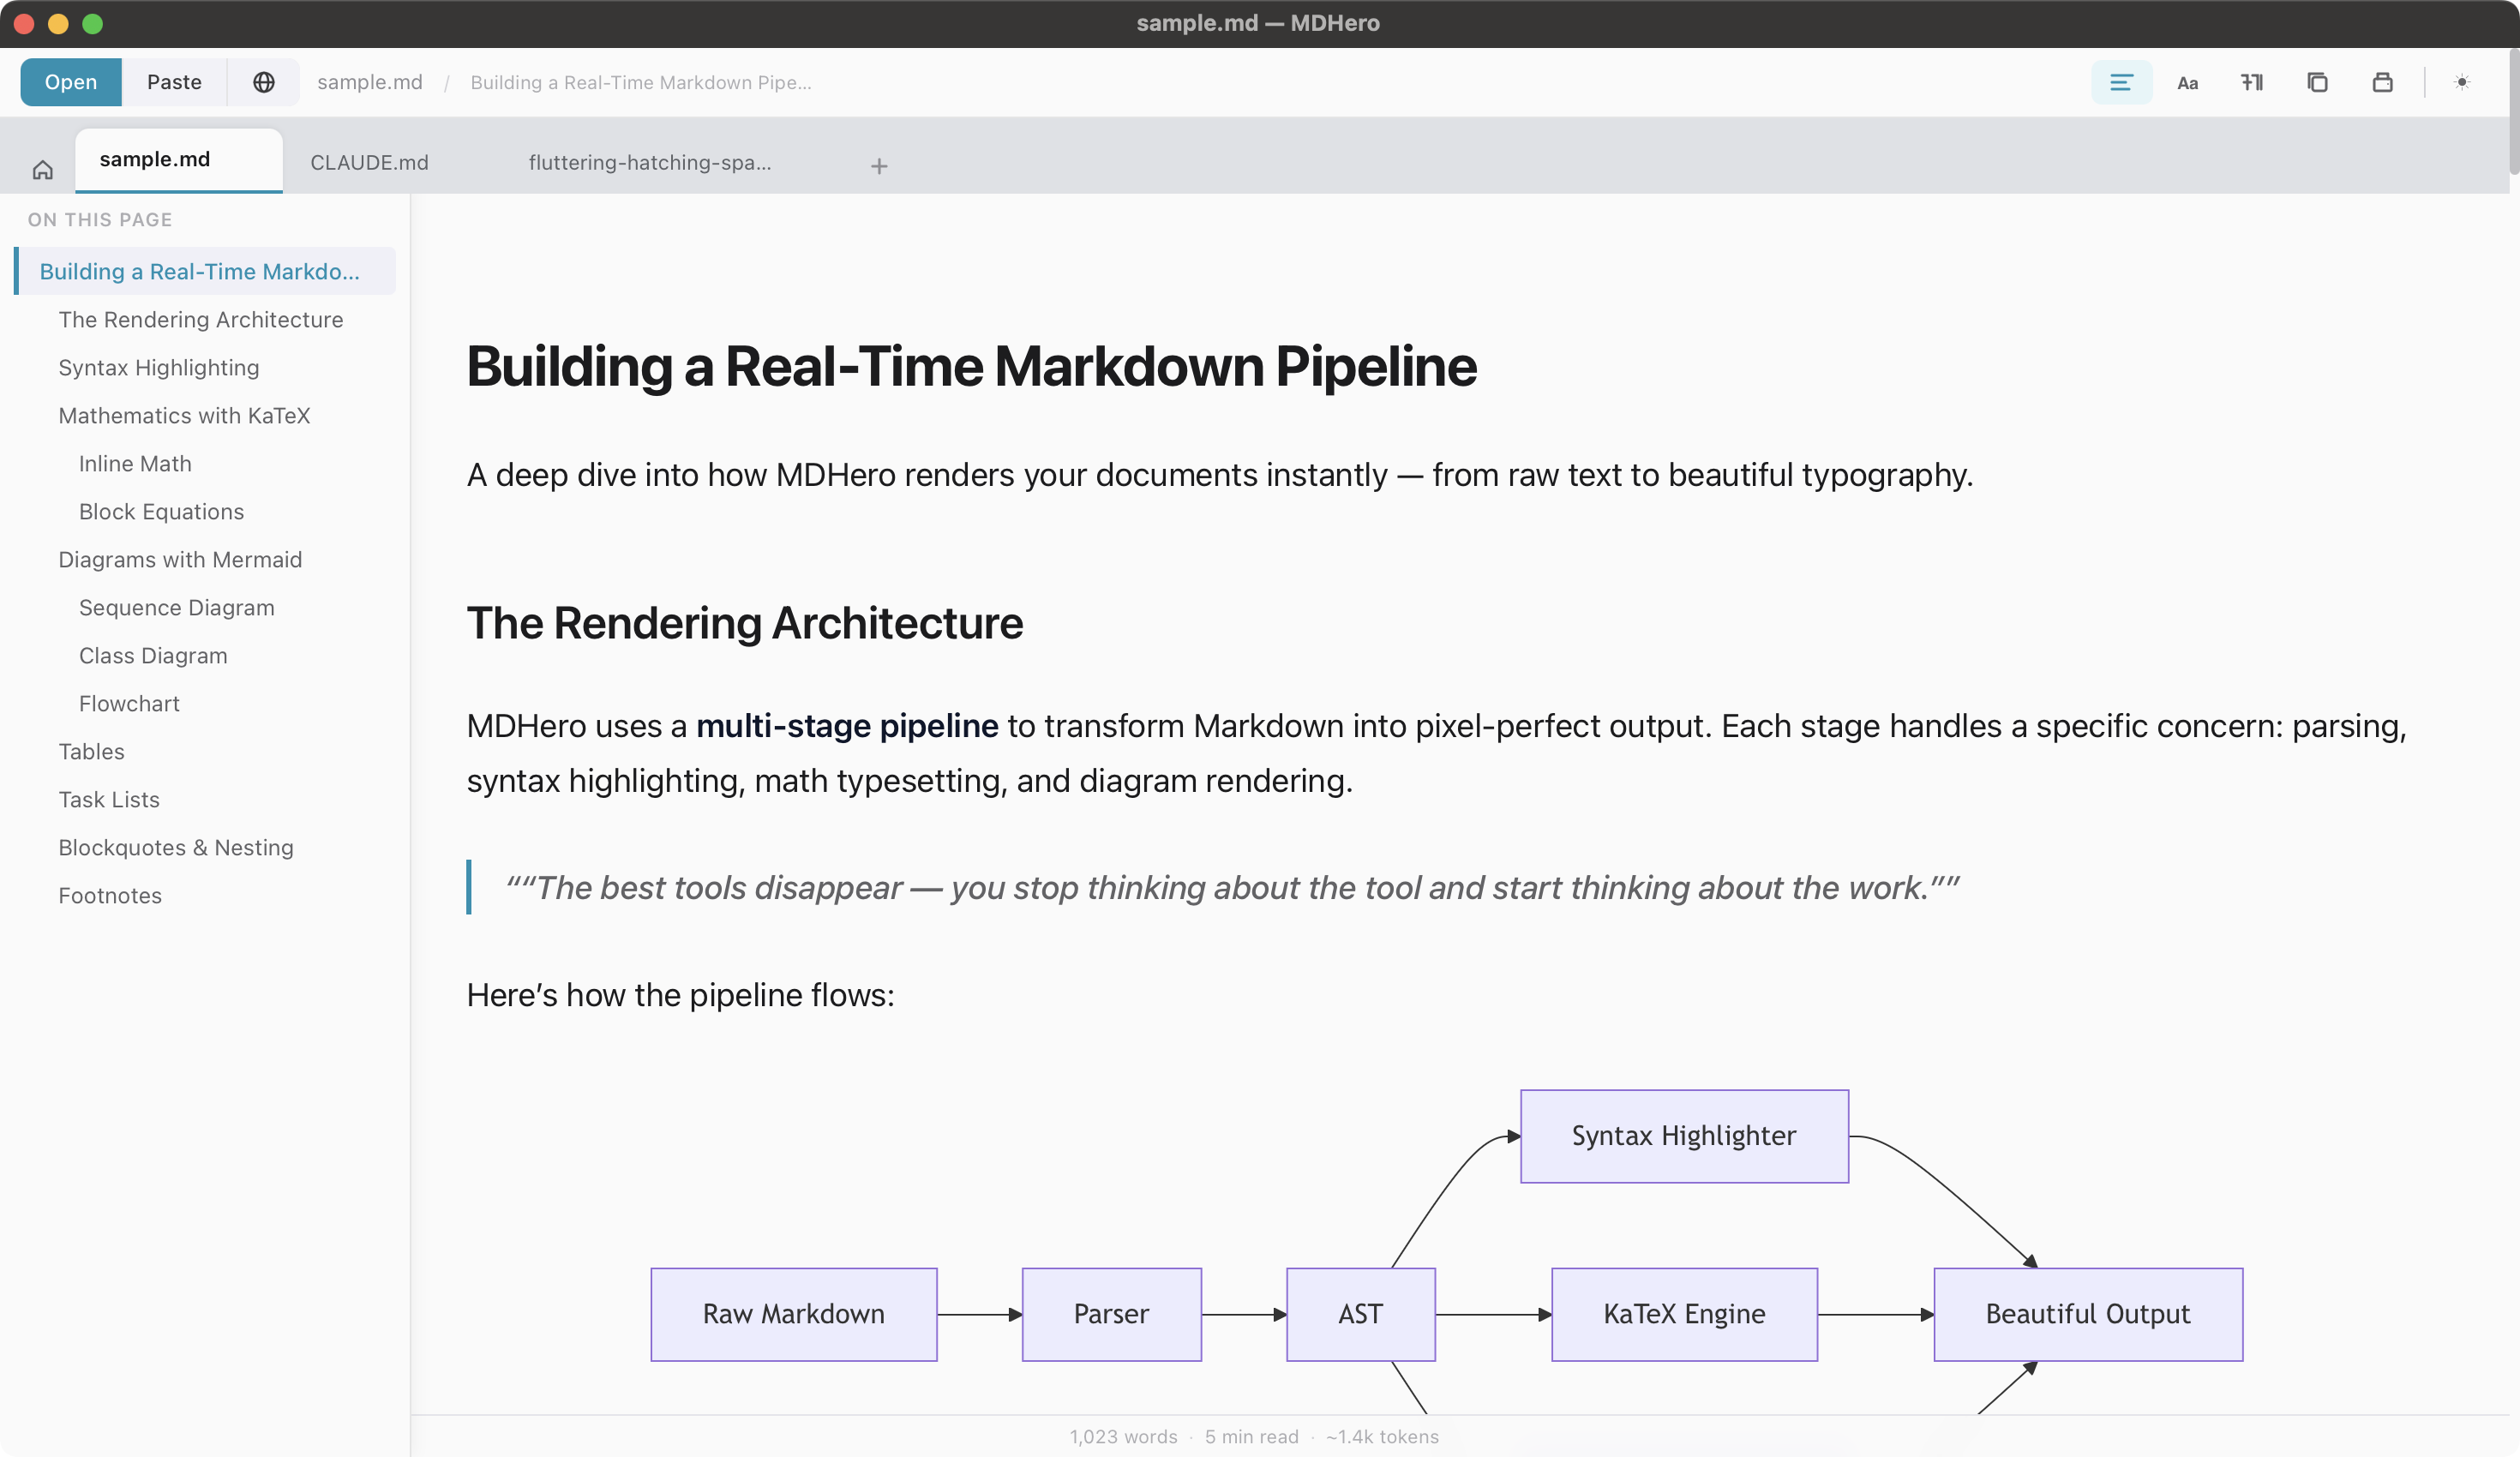Copy the document with the copy icon
This screenshot has height=1457, width=2520.
[x=2317, y=82]
